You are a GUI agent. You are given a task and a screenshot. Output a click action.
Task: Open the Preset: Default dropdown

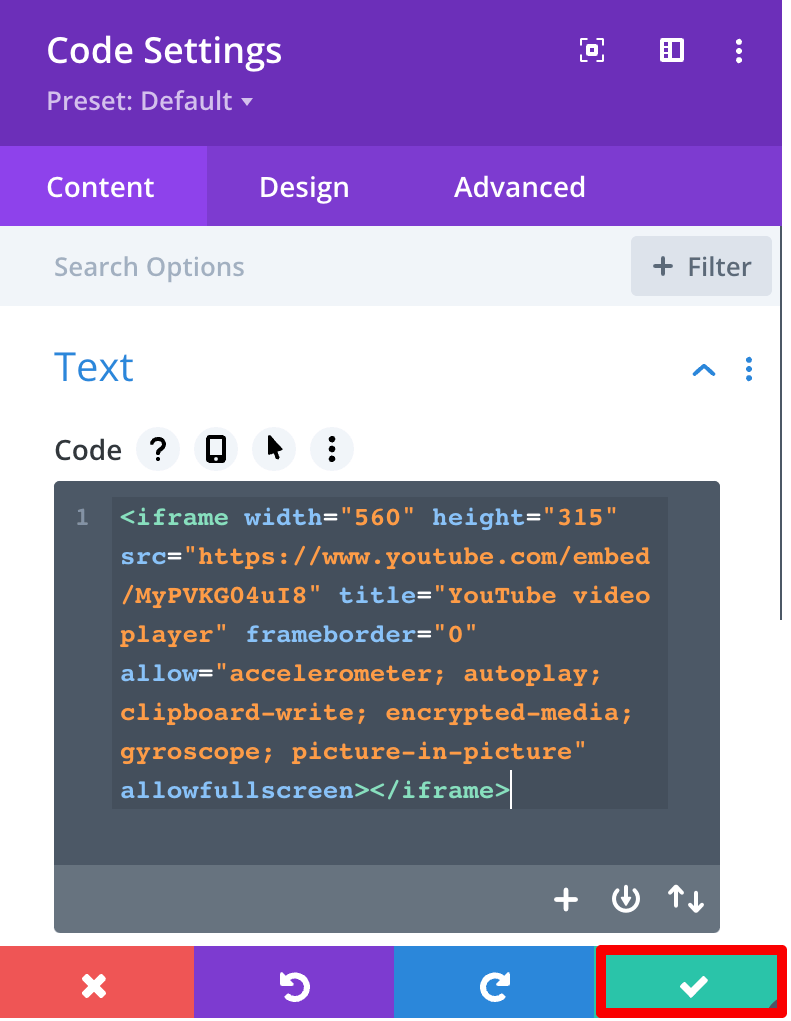coord(149,101)
